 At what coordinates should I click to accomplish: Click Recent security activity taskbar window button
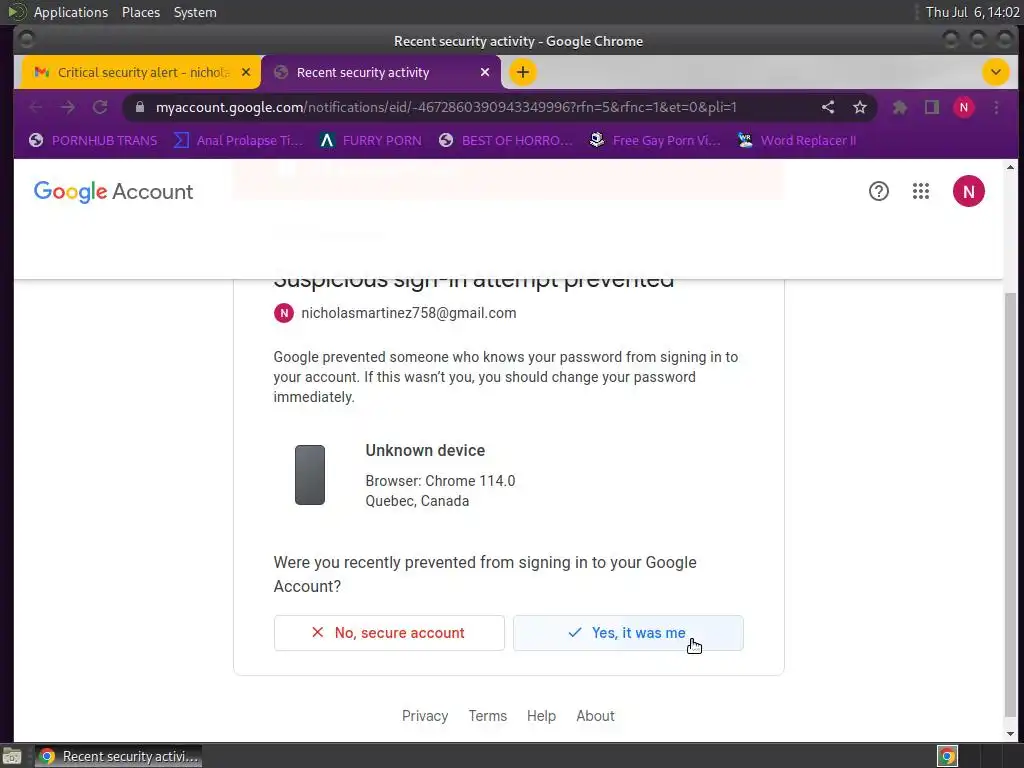118,756
